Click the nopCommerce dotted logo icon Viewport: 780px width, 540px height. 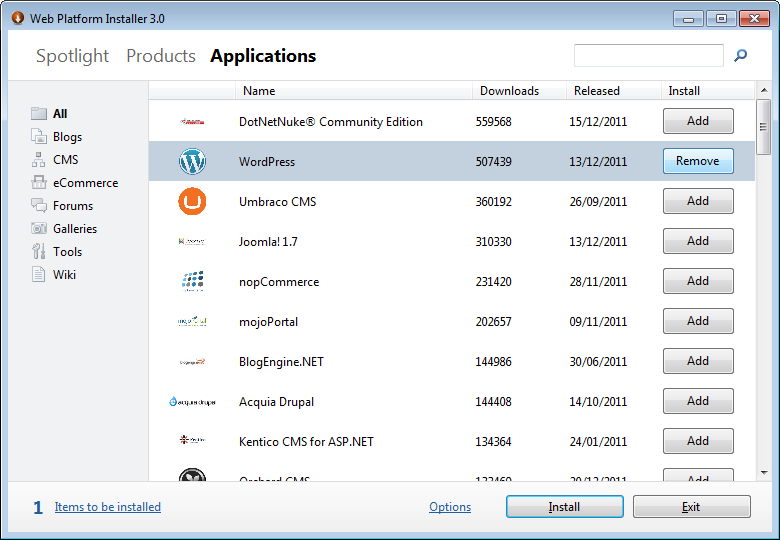click(x=192, y=281)
